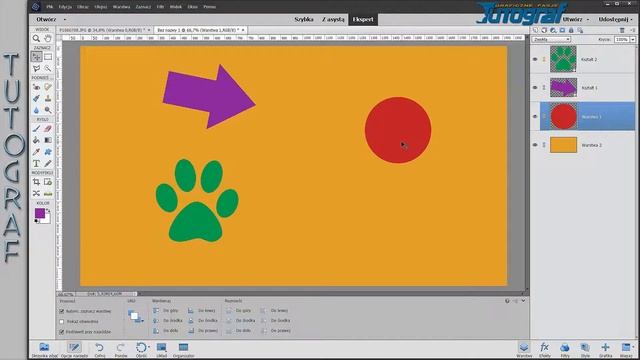Swap foreground and background colors
Viewport: 640px width, 360px height.
click(48, 211)
